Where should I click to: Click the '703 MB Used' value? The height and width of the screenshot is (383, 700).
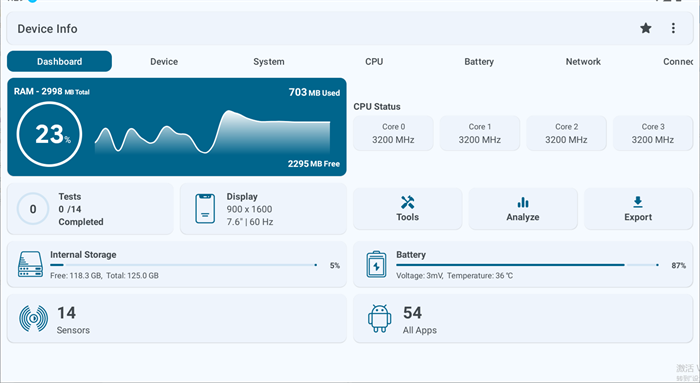tap(314, 92)
